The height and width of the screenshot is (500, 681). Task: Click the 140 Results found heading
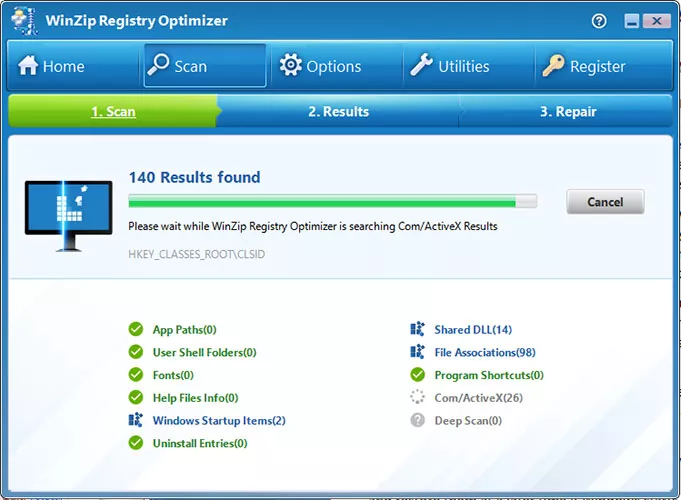(x=195, y=177)
